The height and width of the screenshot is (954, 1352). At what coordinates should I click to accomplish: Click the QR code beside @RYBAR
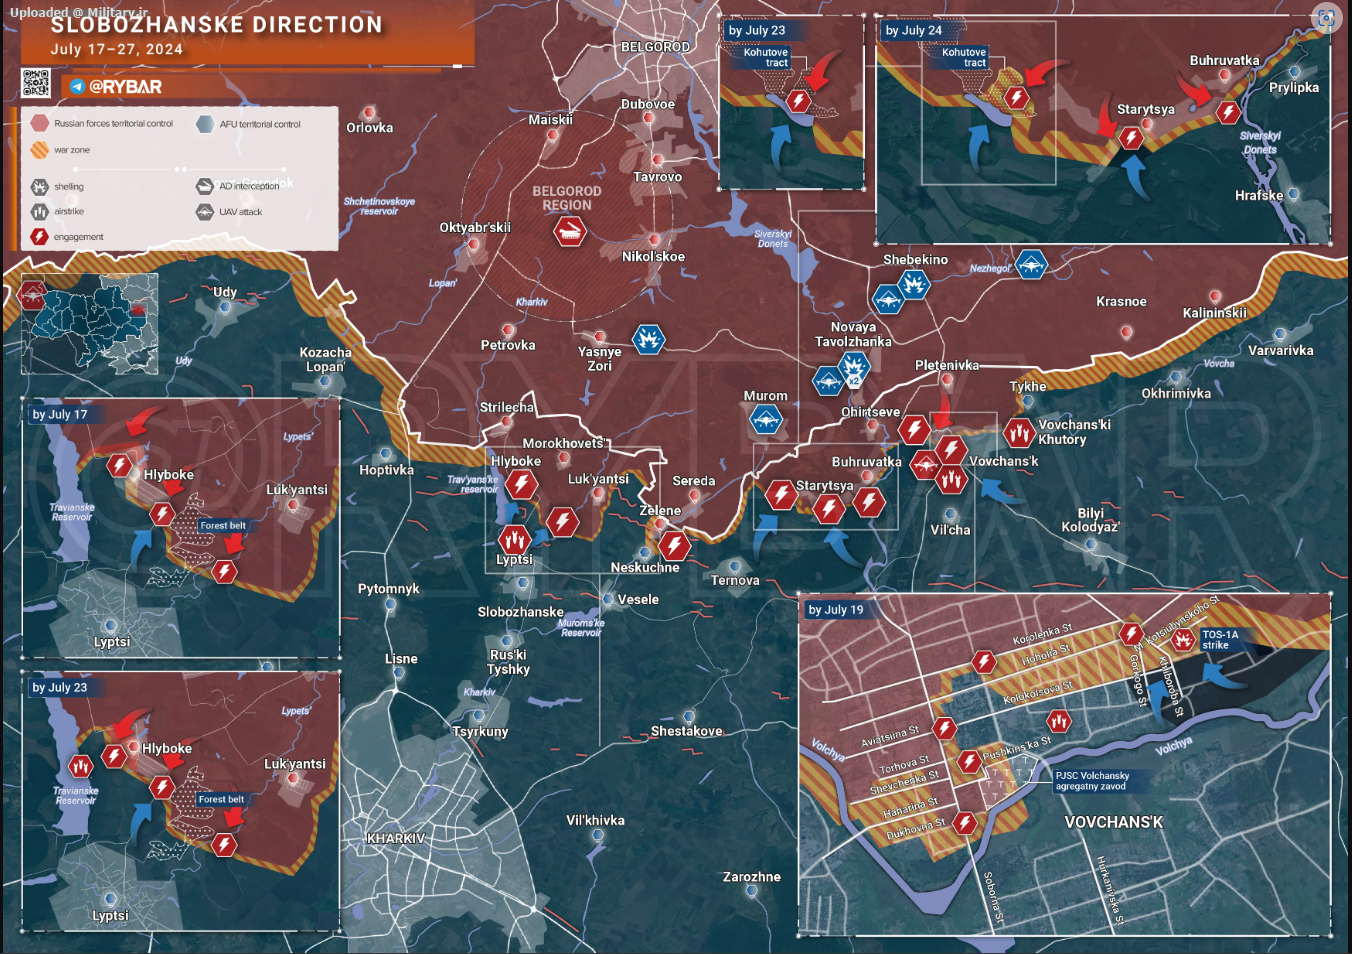pos(36,83)
